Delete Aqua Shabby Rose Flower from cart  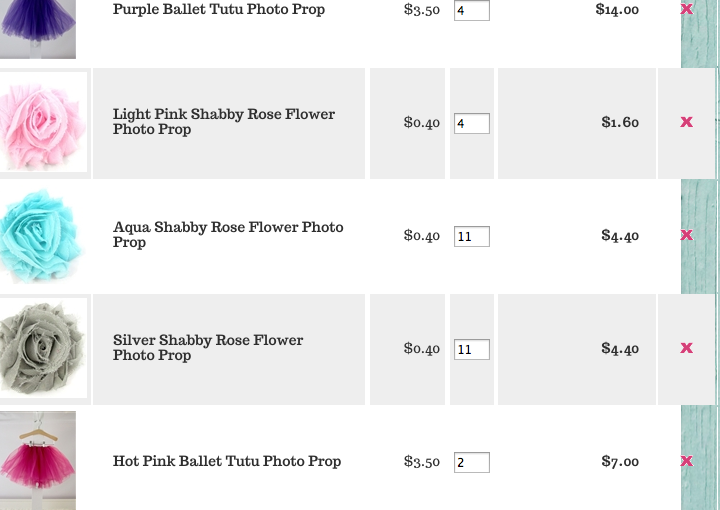point(686,235)
